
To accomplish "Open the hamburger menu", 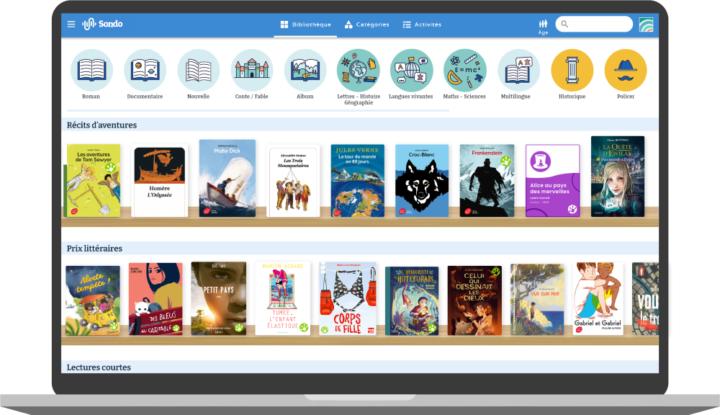I will coord(71,24).
